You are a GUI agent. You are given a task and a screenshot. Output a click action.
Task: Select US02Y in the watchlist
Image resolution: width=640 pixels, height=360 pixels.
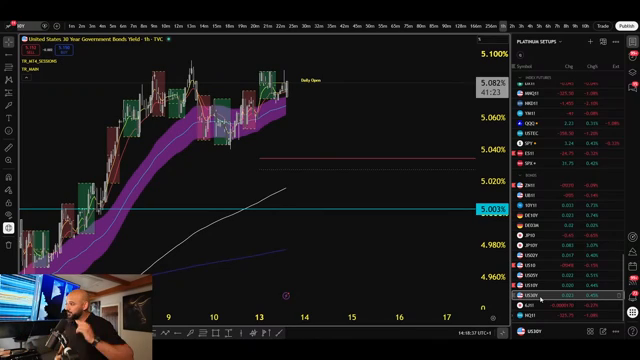pyautogui.click(x=567, y=255)
